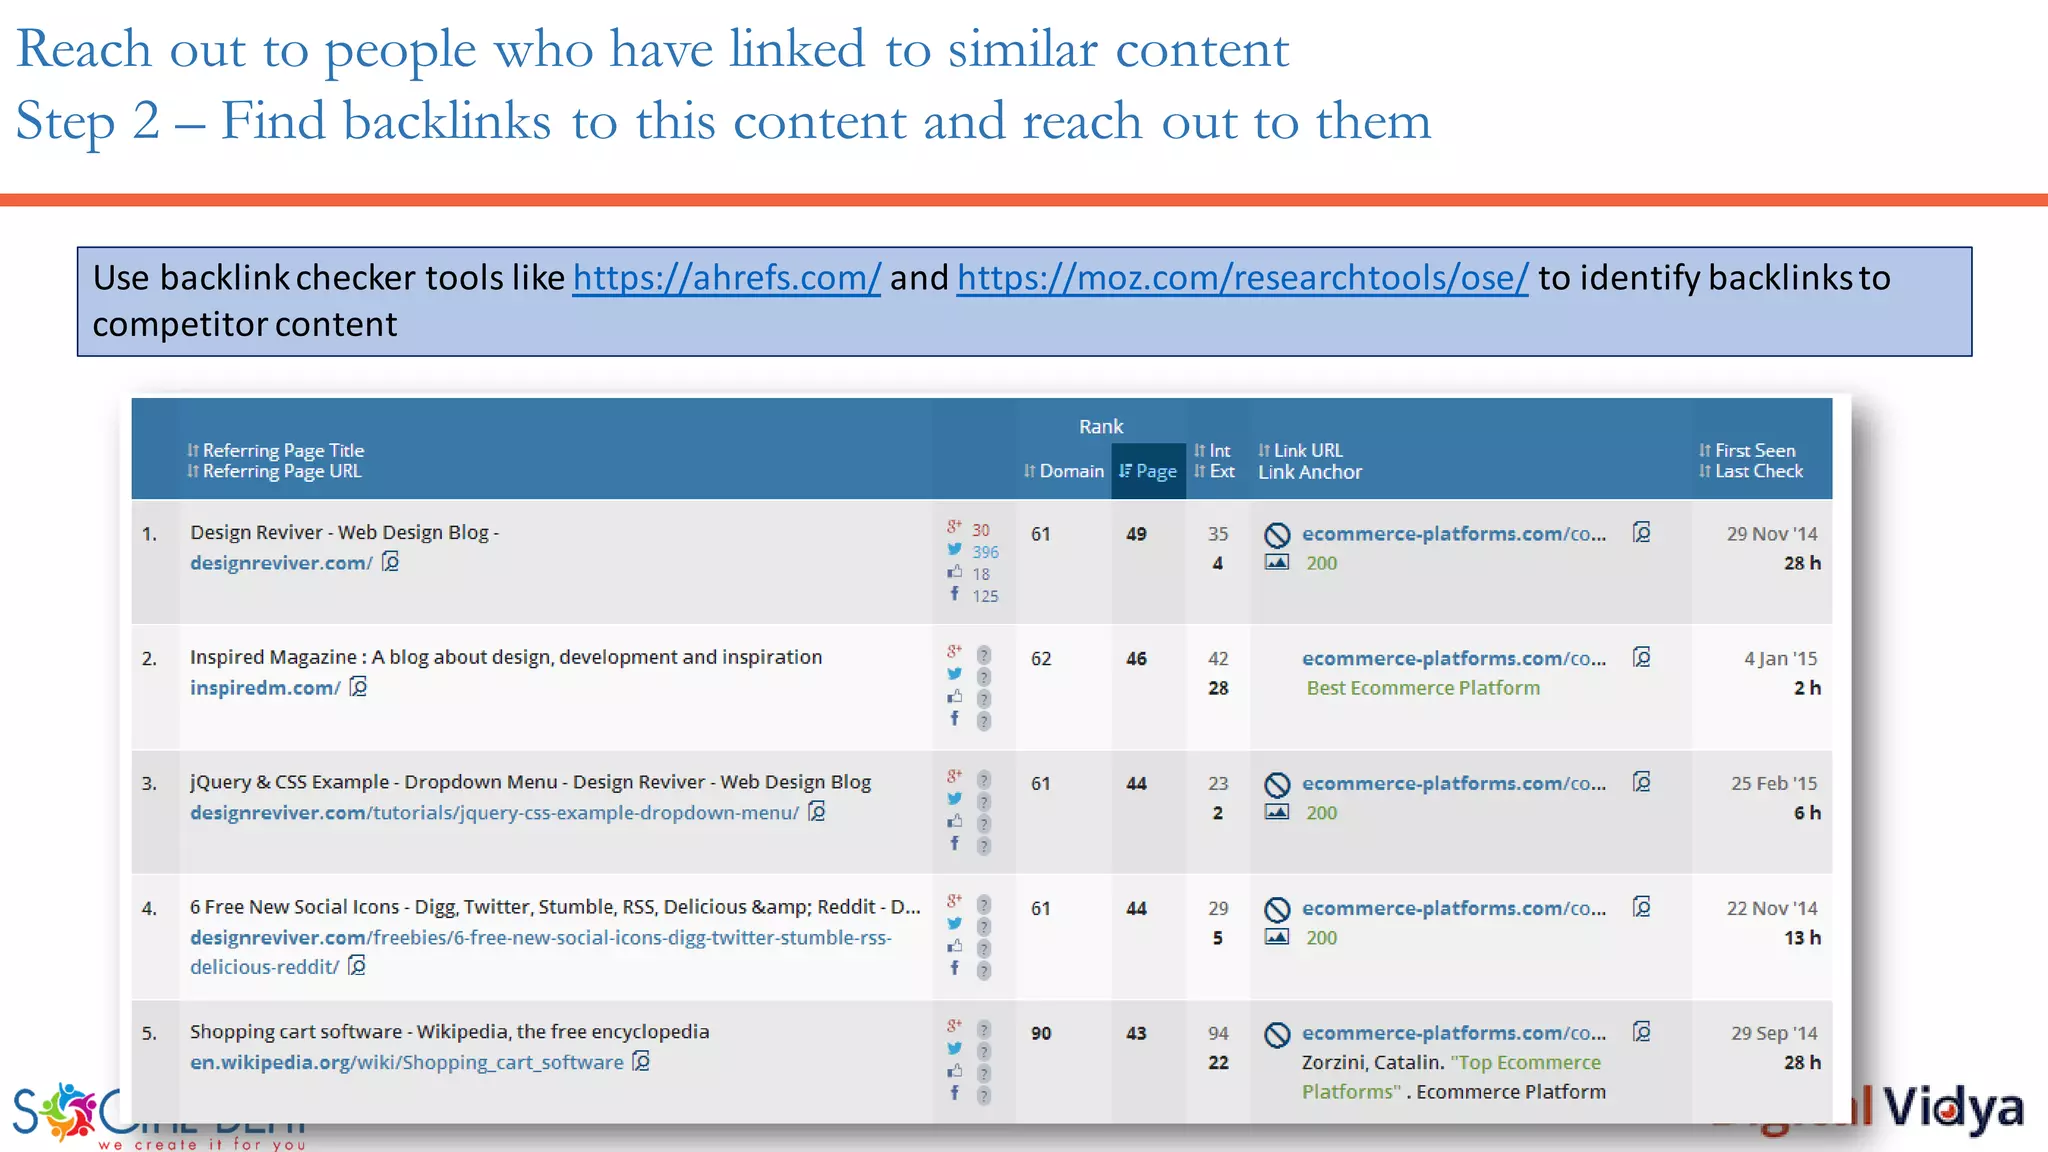
Task: Click link preview icon in jQuery & CSS row
Action: [x=1642, y=782]
